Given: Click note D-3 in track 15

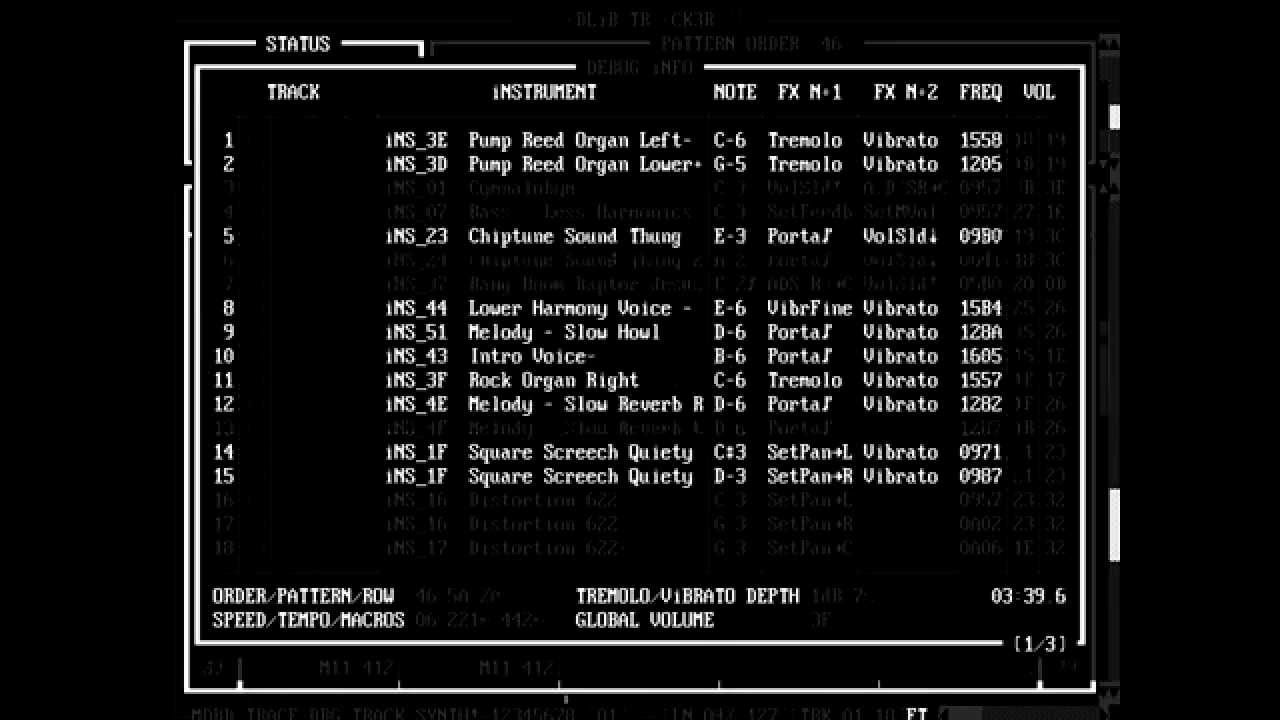Looking at the screenshot, I should (730, 477).
